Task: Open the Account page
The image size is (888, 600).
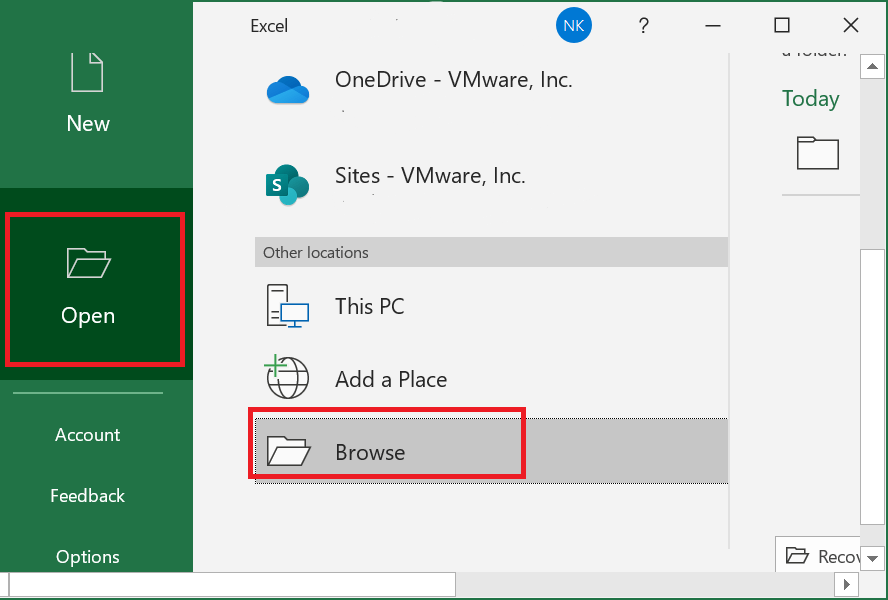Action: (88, 435)
